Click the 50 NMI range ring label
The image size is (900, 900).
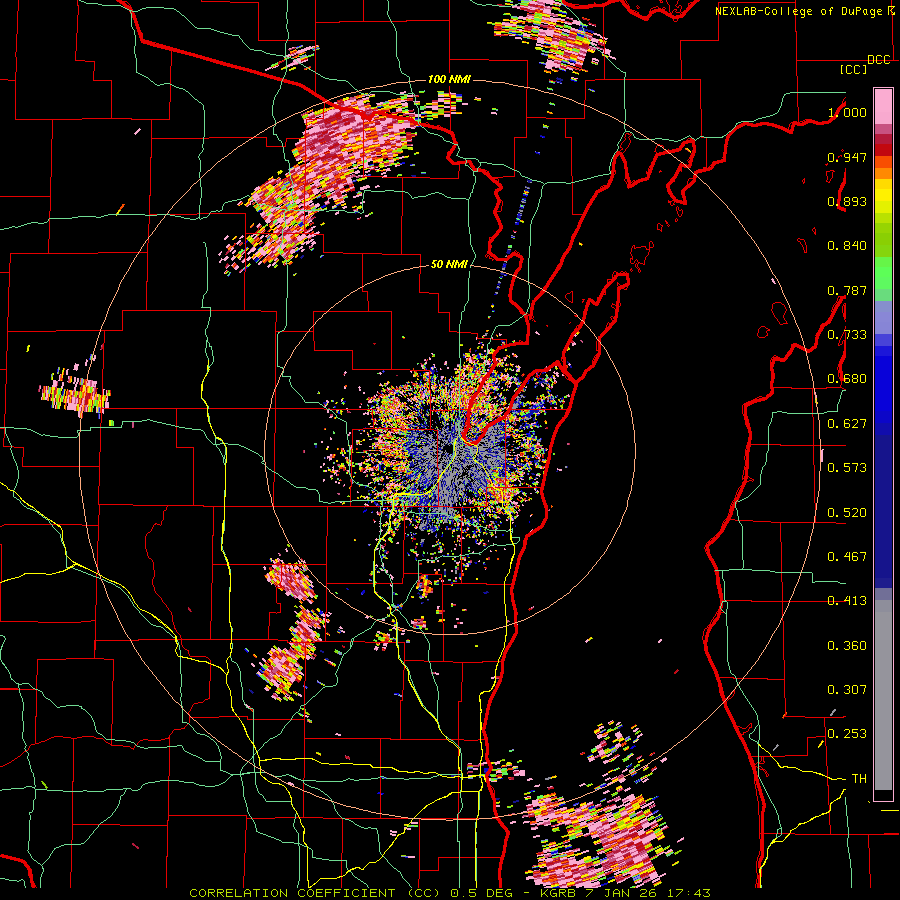[449, 264]
